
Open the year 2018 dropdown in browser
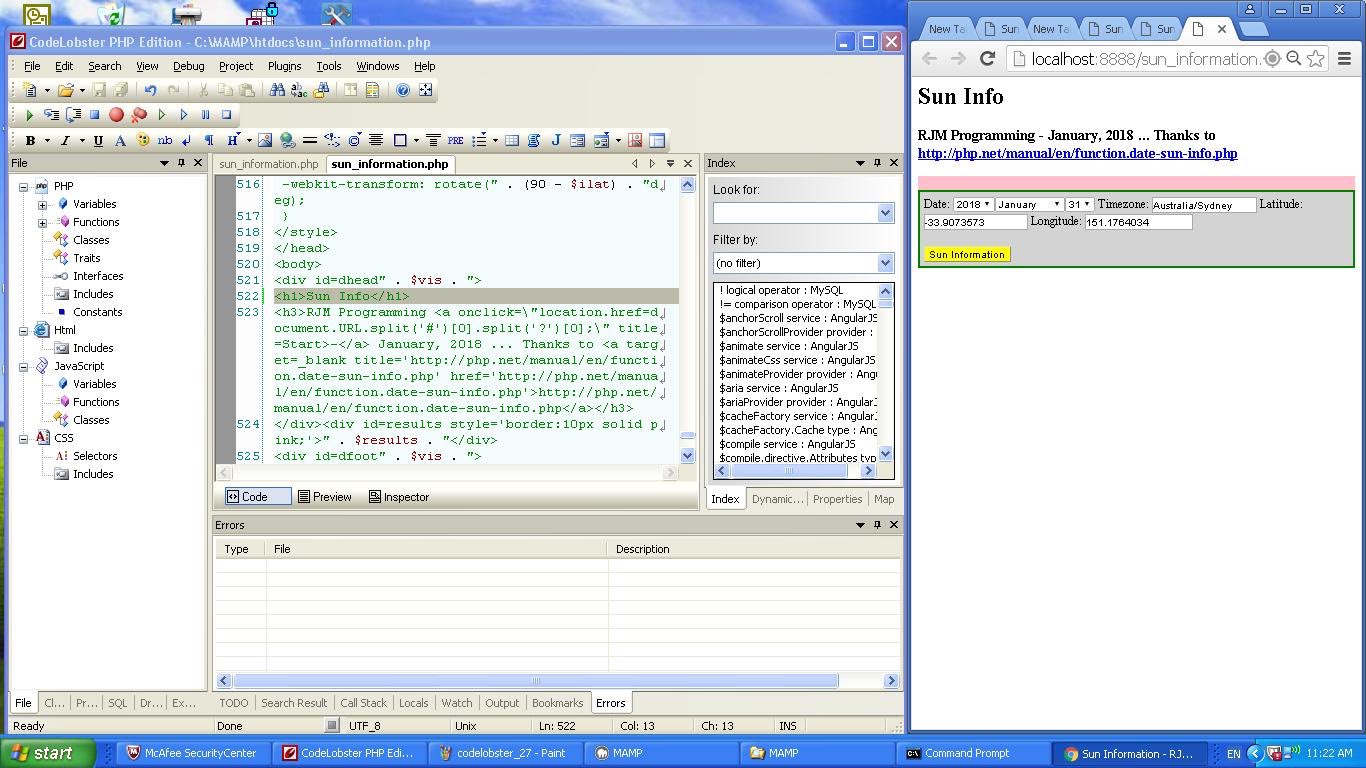(972, 204)
